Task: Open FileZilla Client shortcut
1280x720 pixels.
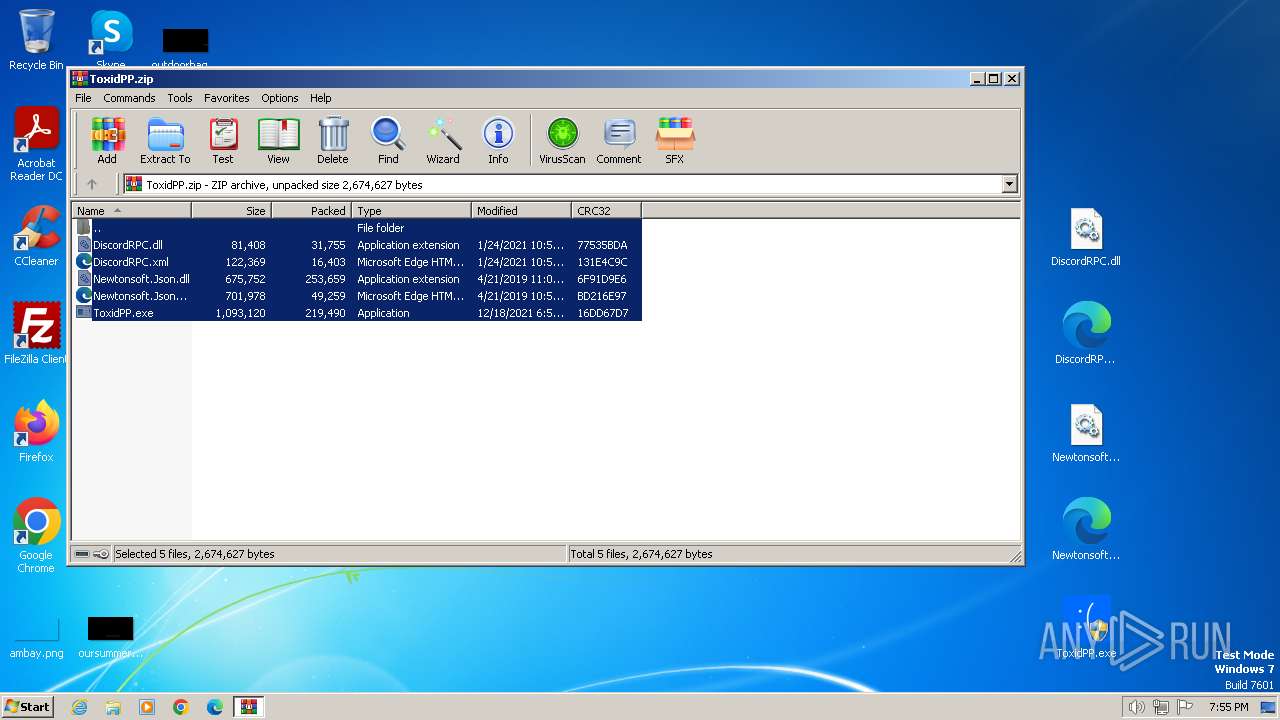Action: [x=36, y=334]
